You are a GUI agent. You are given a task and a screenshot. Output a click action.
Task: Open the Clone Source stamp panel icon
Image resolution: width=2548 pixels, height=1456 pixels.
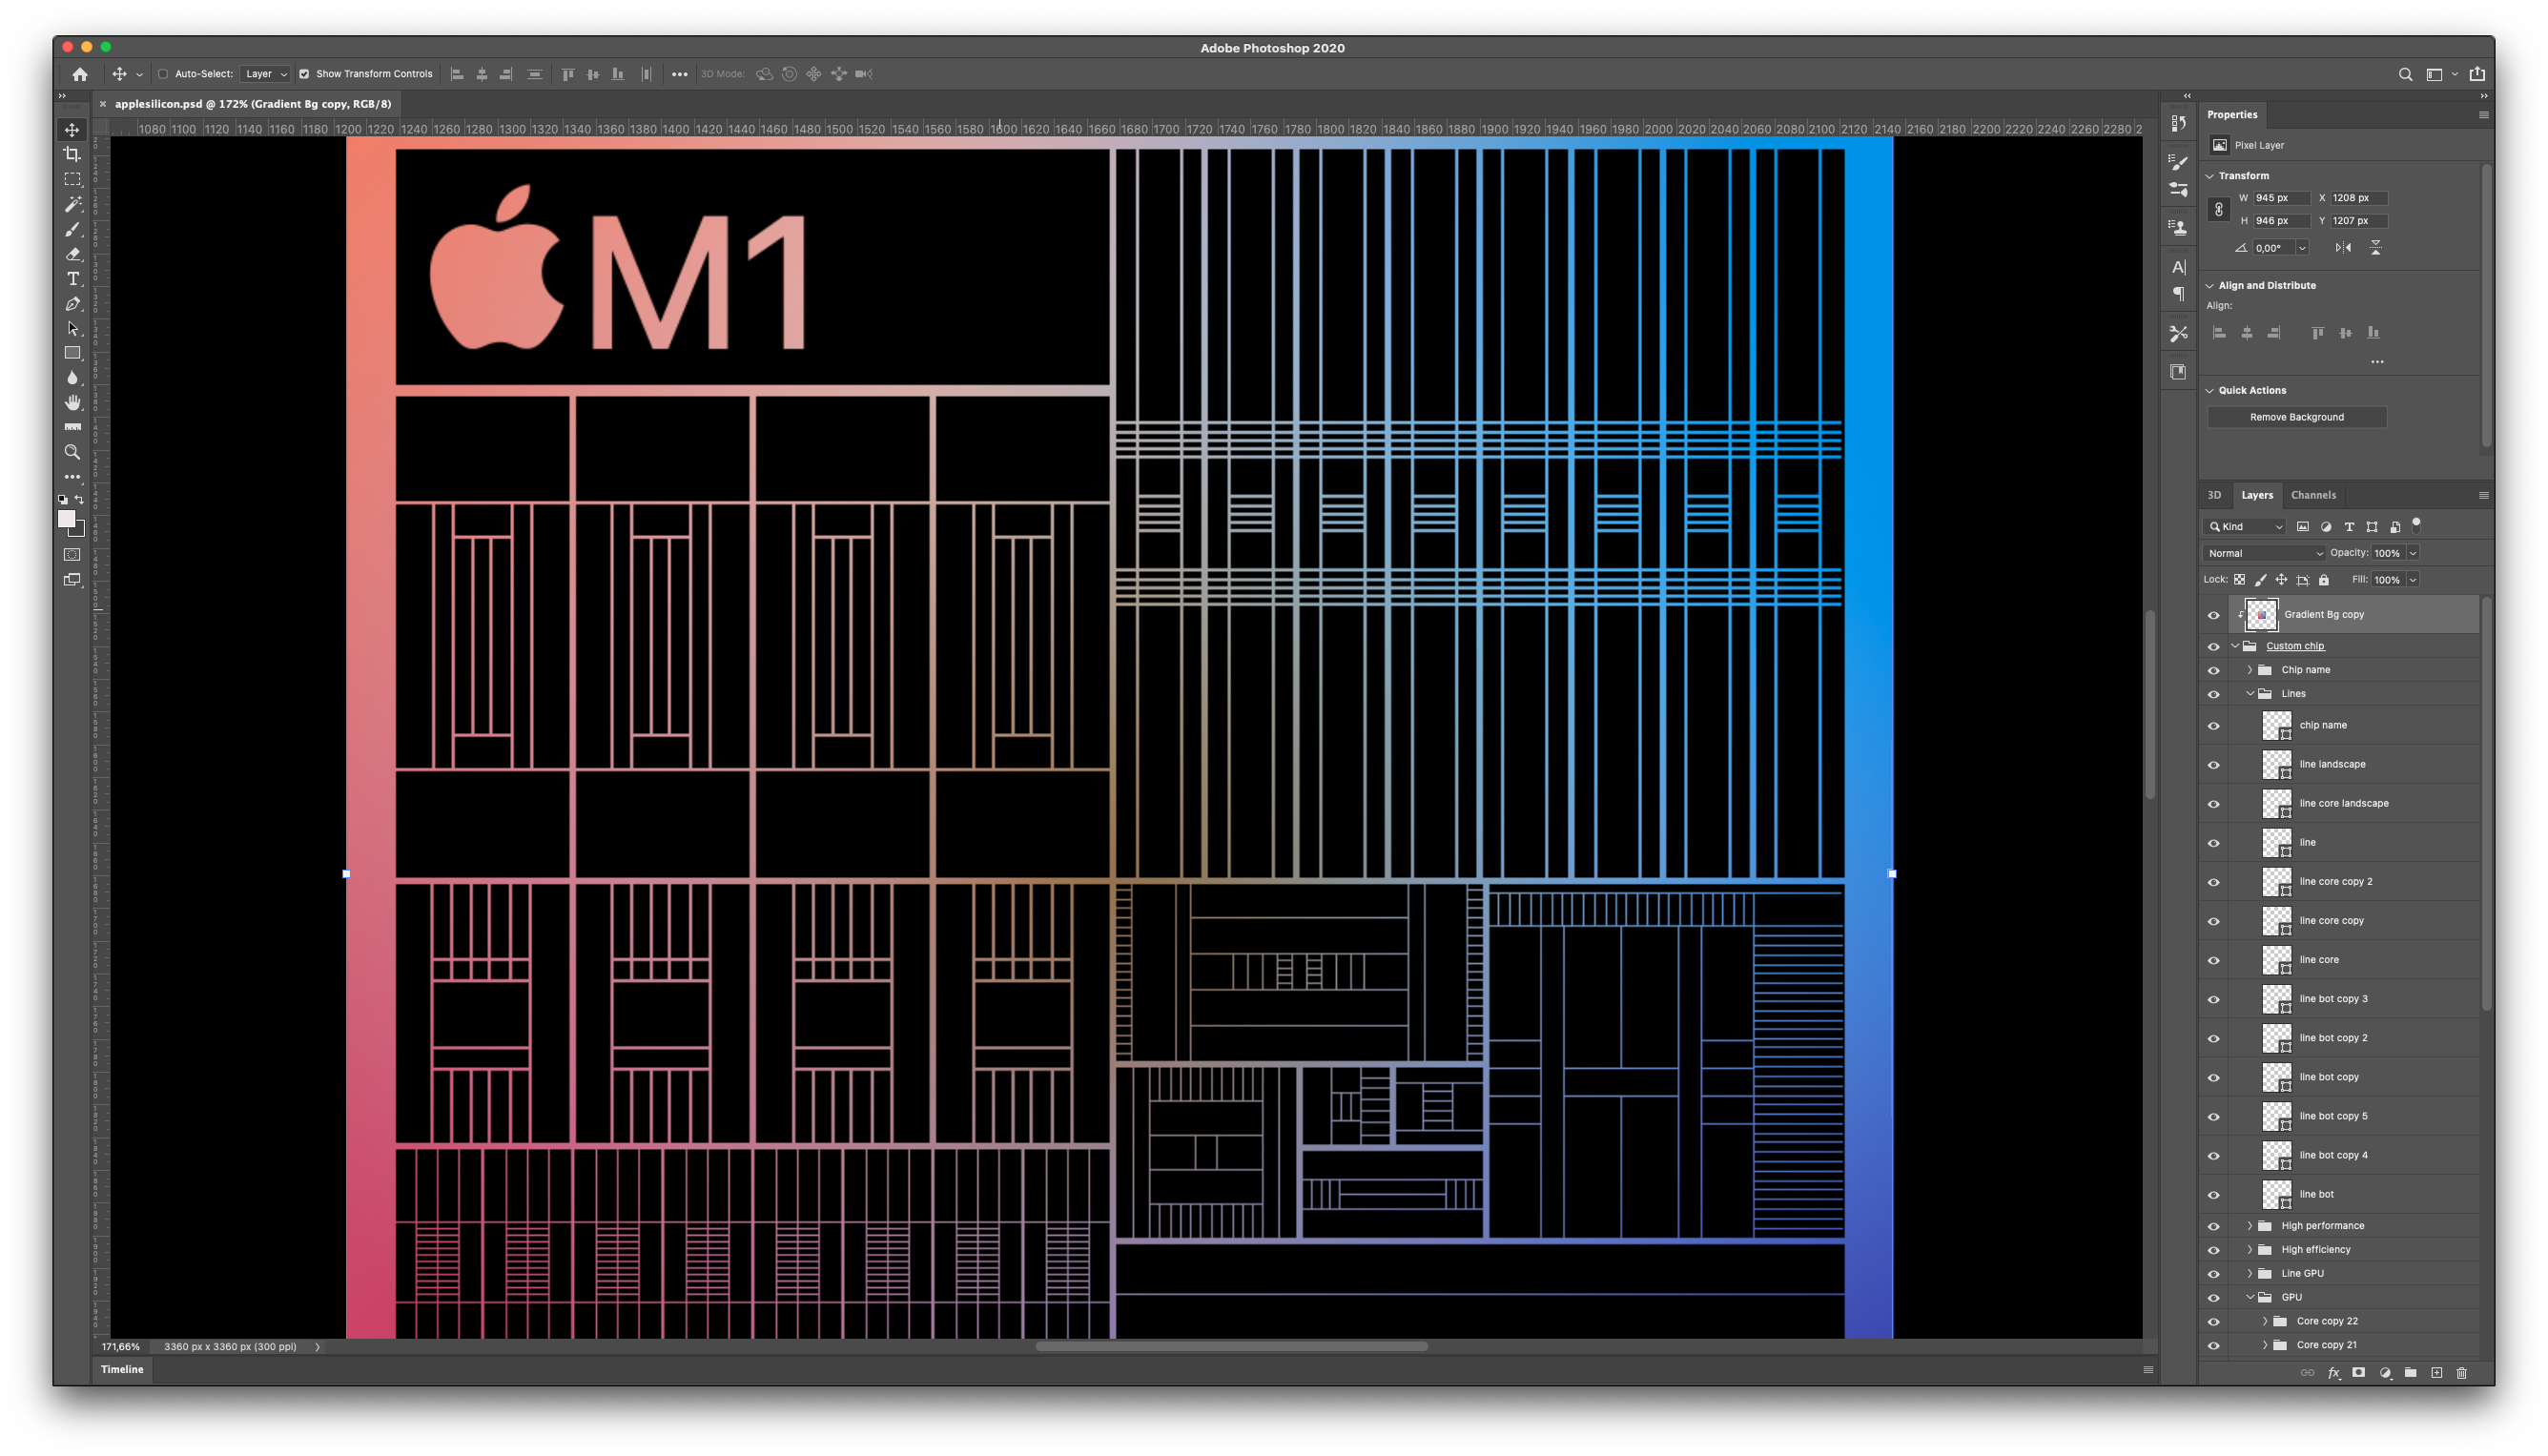[2178, 227]
